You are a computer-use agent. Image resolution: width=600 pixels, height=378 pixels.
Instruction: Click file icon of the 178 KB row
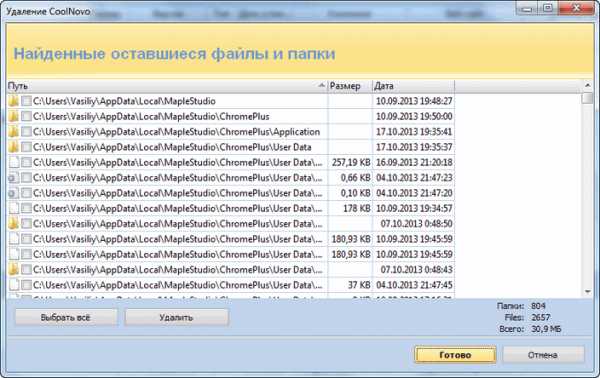[x=14, y=208]
